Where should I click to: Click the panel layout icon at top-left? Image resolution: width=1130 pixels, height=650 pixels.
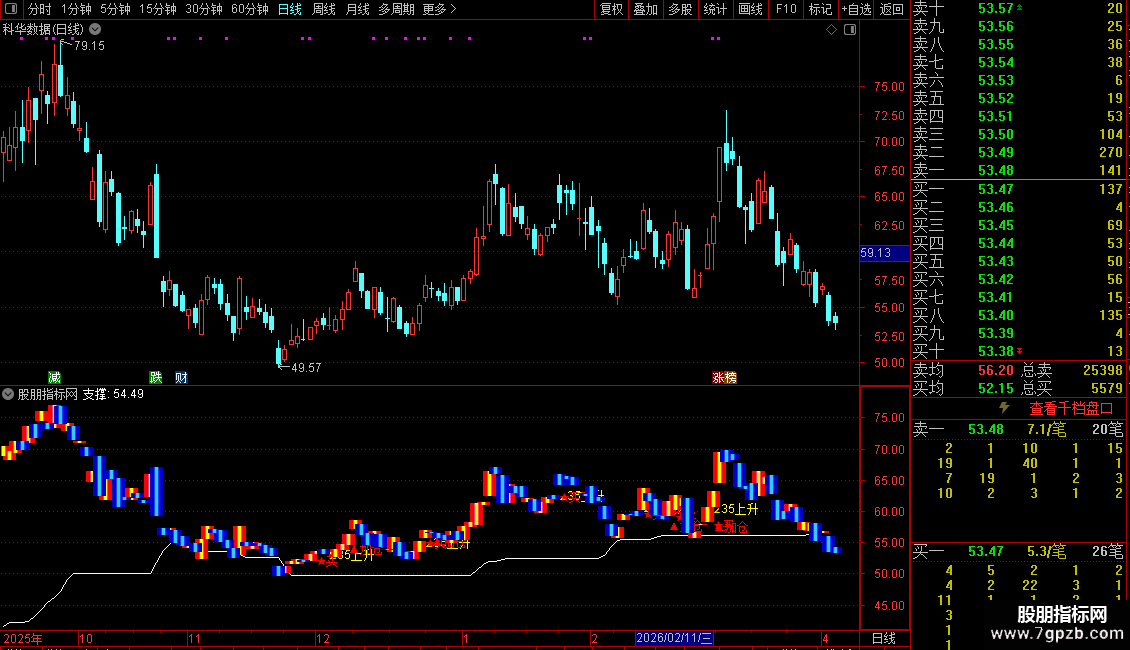[11, 9]
